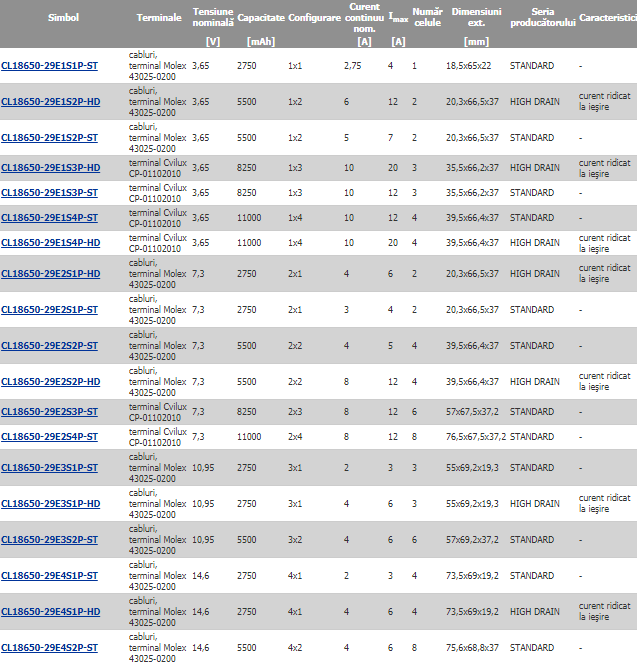
Task: Click the CL18650-29E1S4P-HD link
Action: (50, 242)
